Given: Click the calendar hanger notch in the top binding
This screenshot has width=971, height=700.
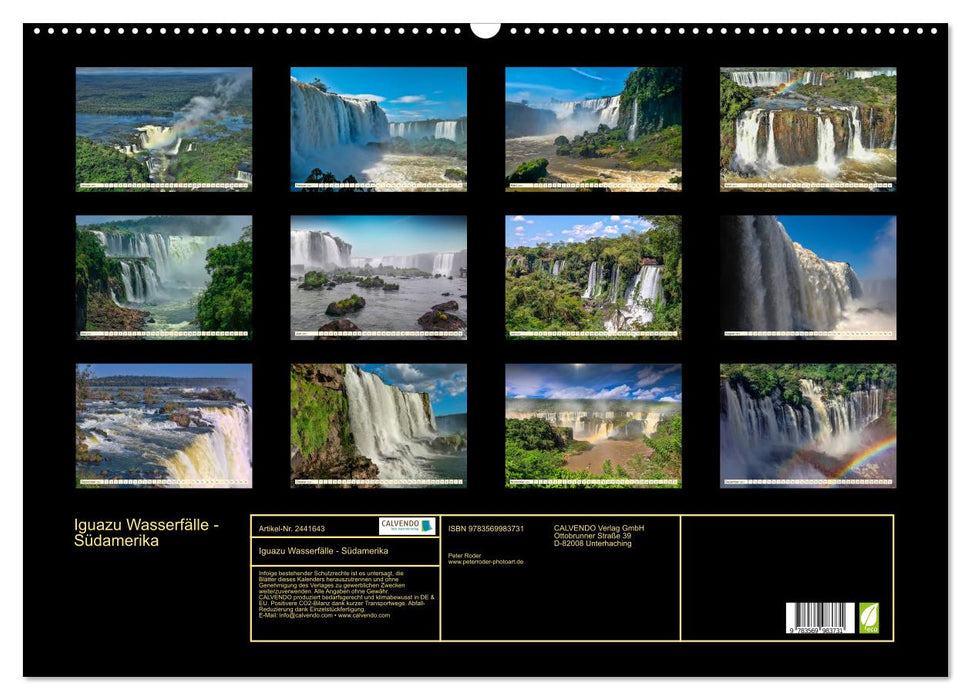Looking at the screenshot, I should pos(486,30).
